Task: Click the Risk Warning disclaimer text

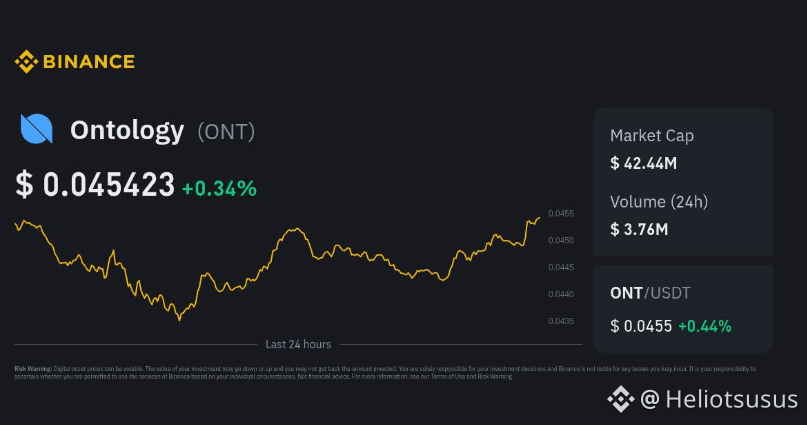Action: click(385, 373)
